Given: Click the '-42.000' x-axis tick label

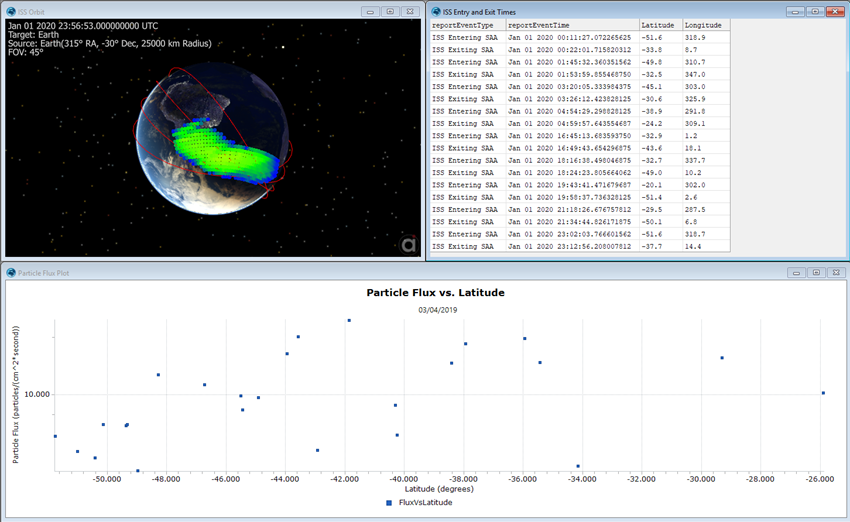Looking at the screenshot, I should point(345,479).
